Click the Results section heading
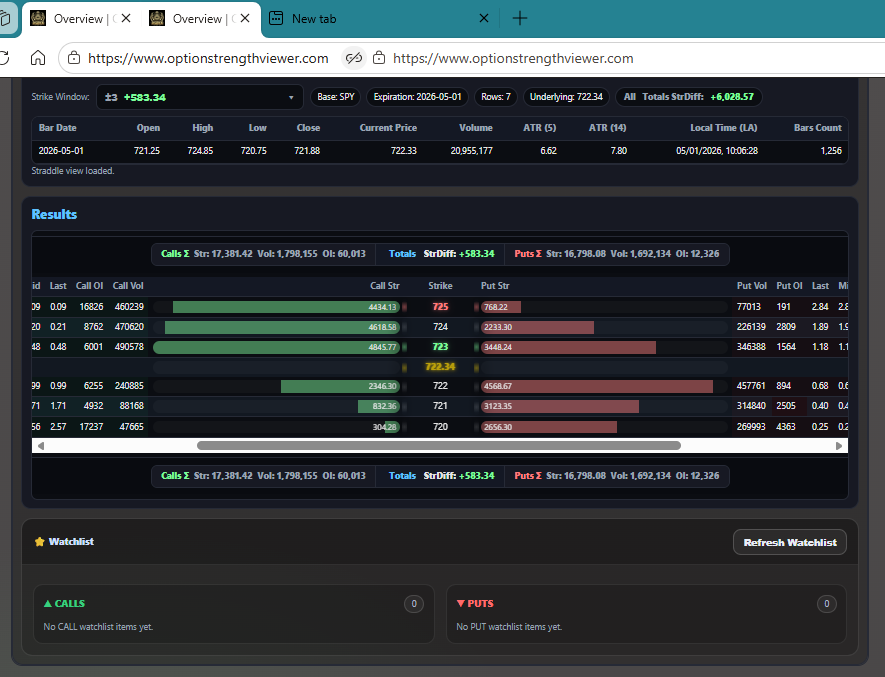Screen dimensions: 885x677 coord(54,214)
